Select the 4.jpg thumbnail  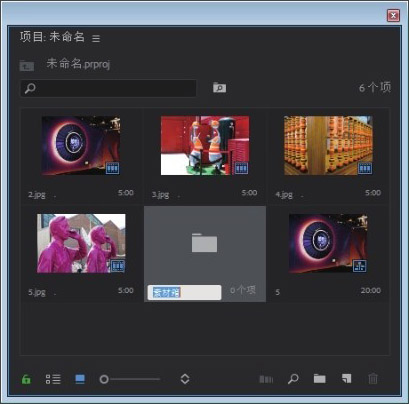[x=328, y=145]
